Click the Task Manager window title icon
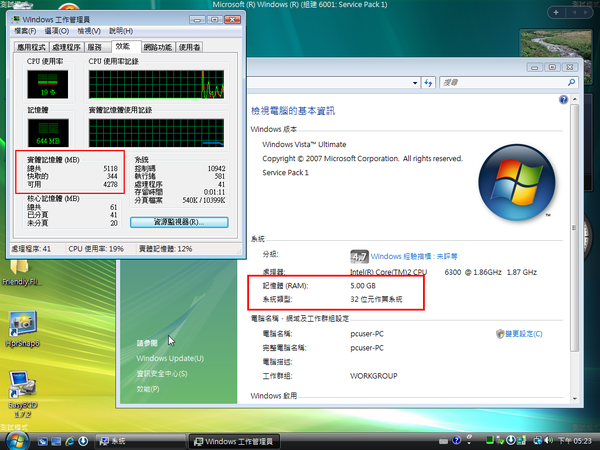The height and width of the screenshot is (450, 600). [16, 20]
